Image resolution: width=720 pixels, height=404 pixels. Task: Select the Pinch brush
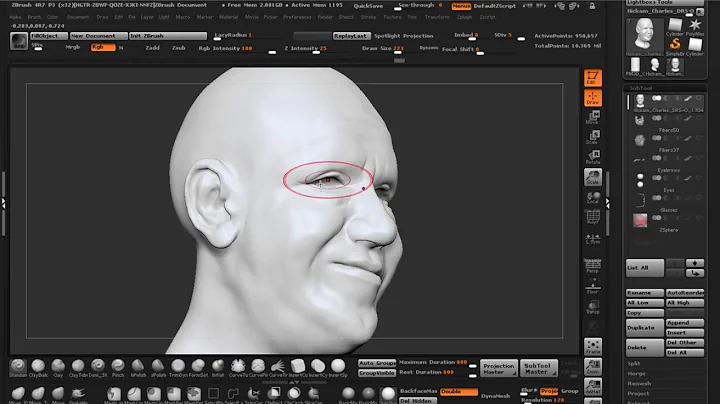pos(118,368)
